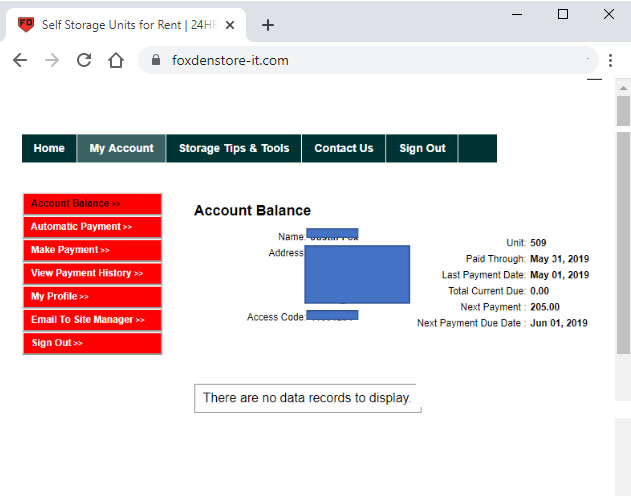The image size is (631, 496).
Task: Open a new tab with the plus icon
Action: tap(267, 25)
